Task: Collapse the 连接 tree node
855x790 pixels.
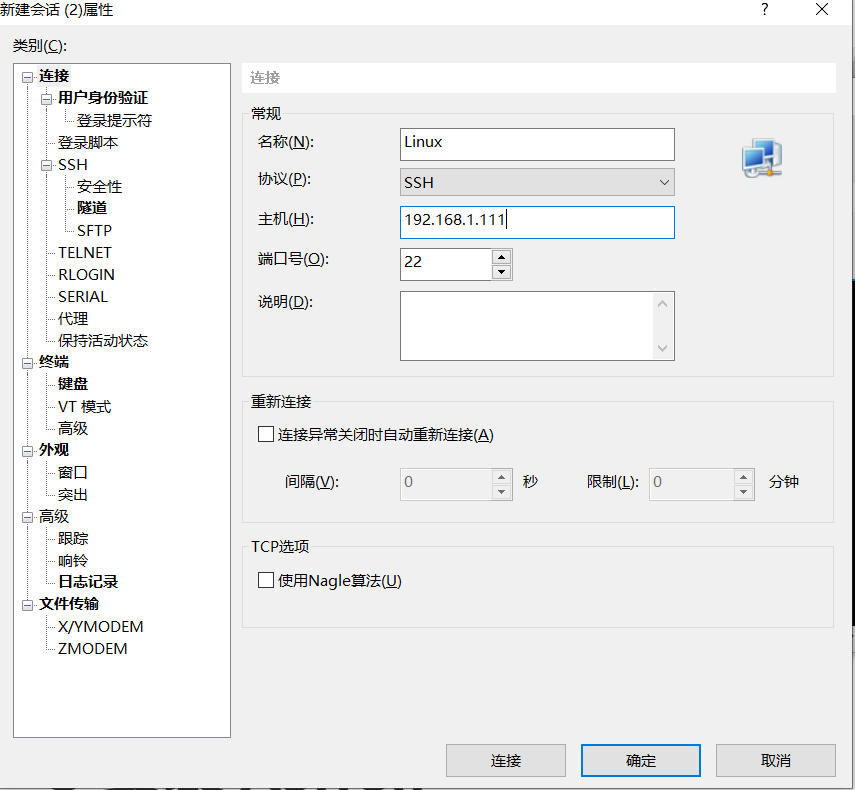Action: pos(27,75)
